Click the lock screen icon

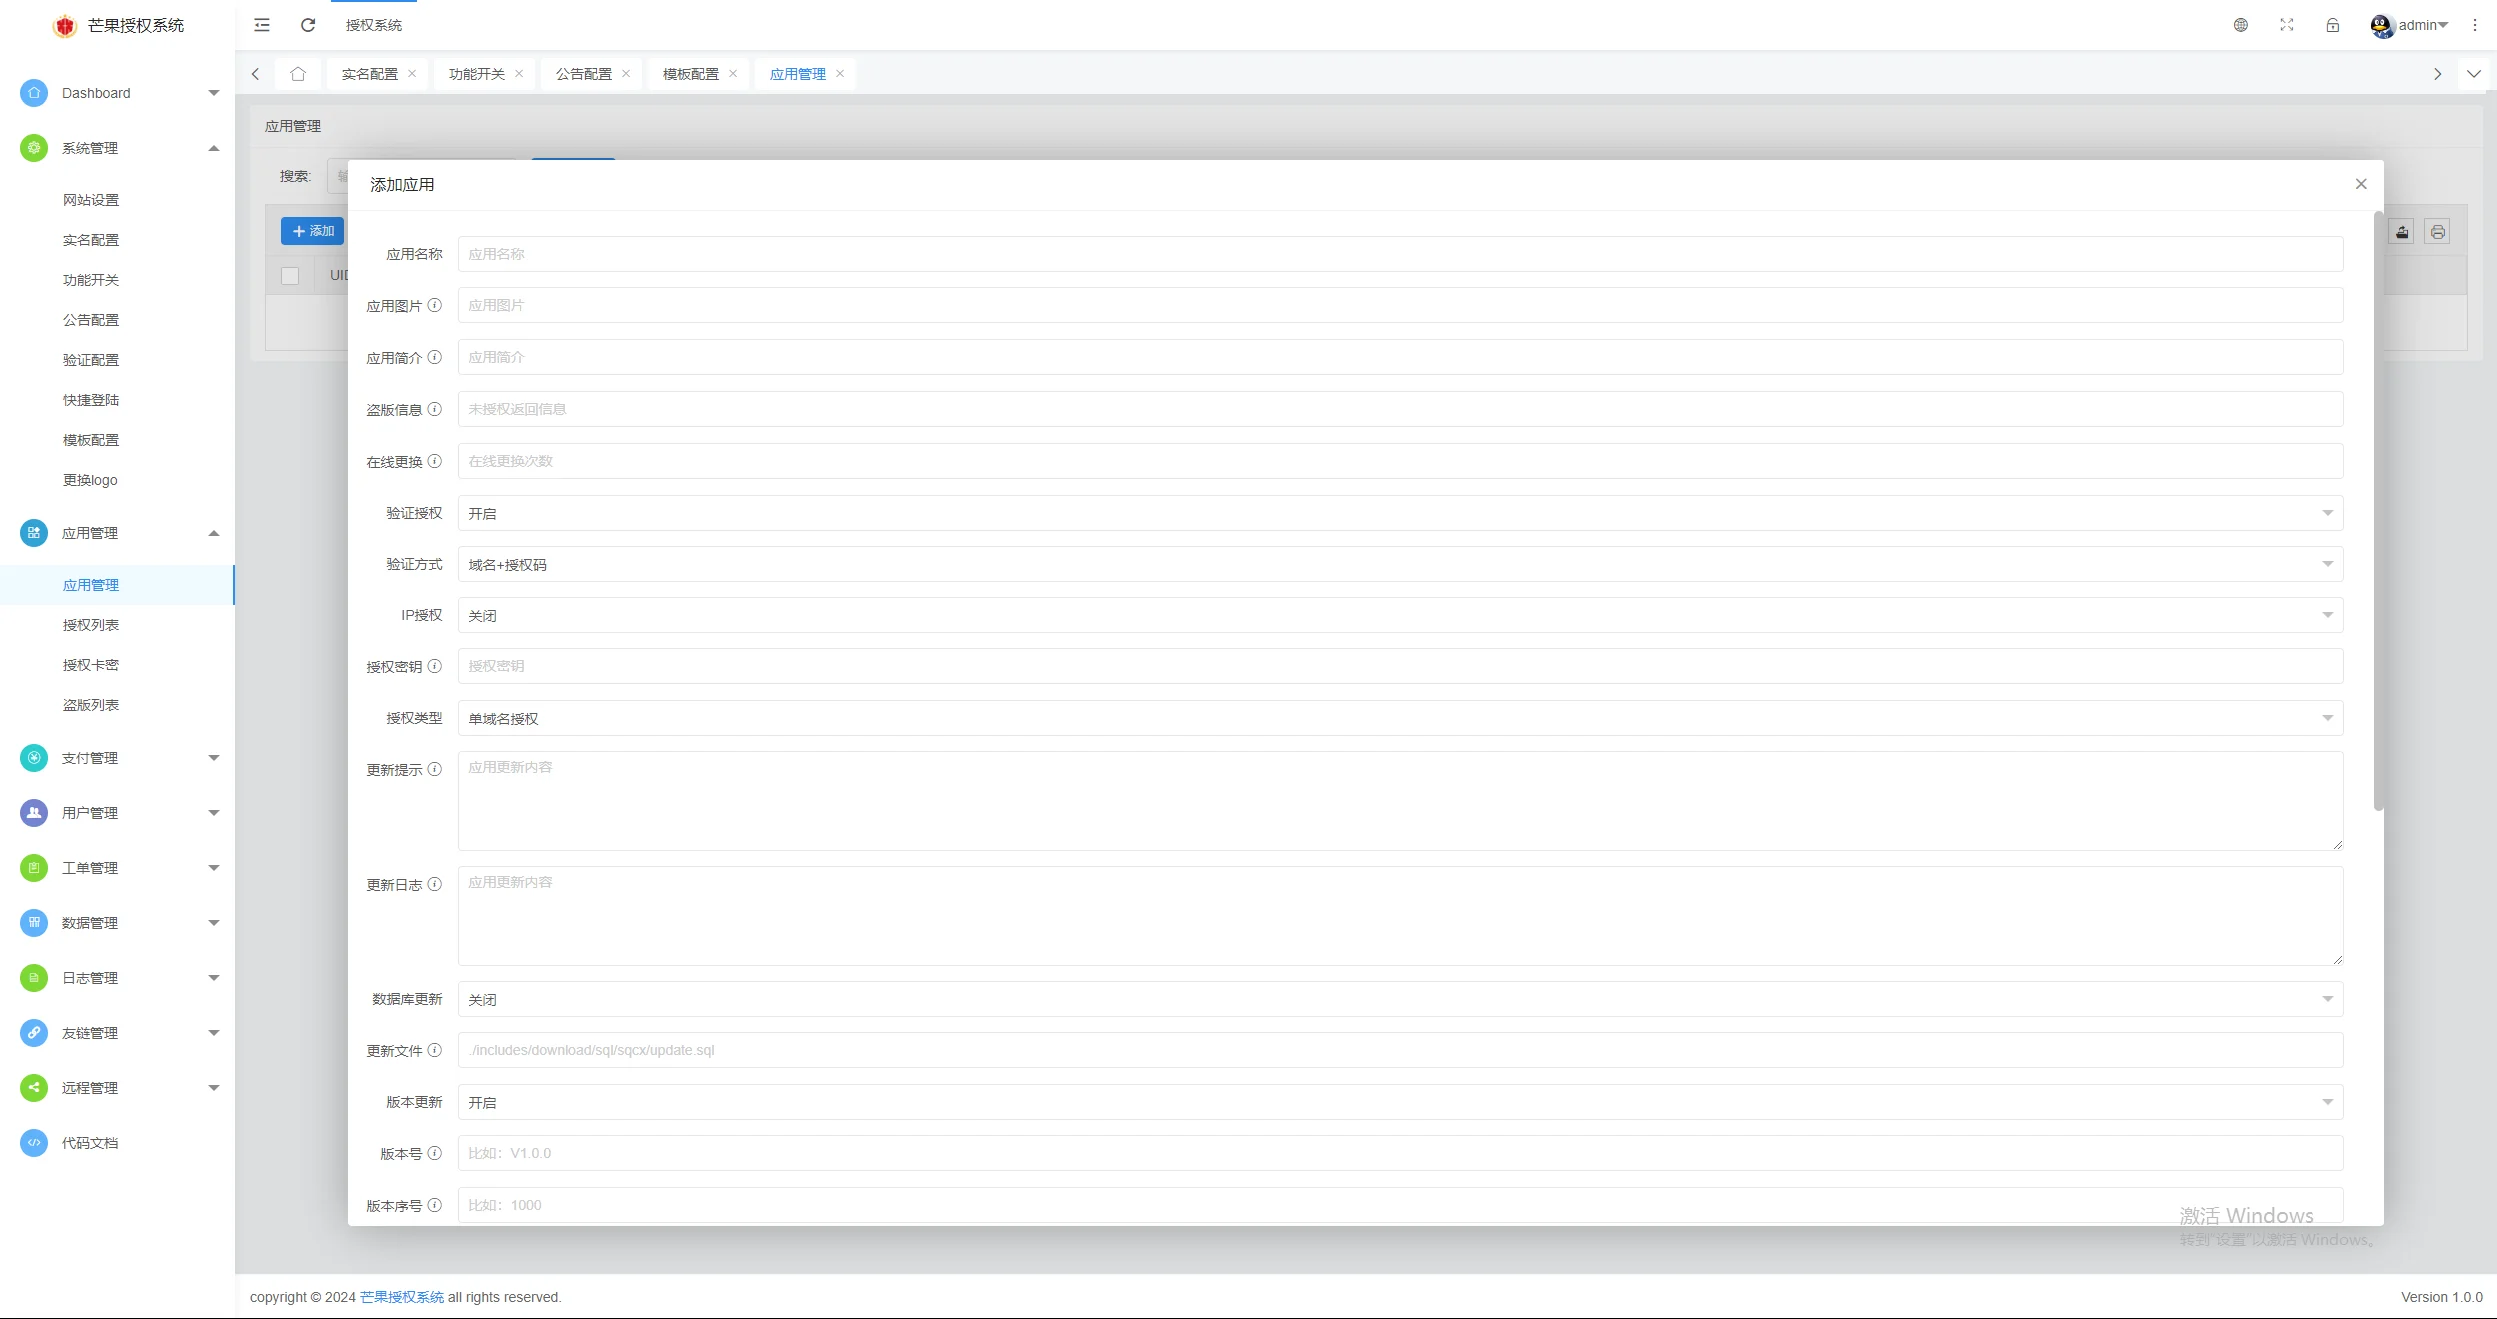point(2333,25)
